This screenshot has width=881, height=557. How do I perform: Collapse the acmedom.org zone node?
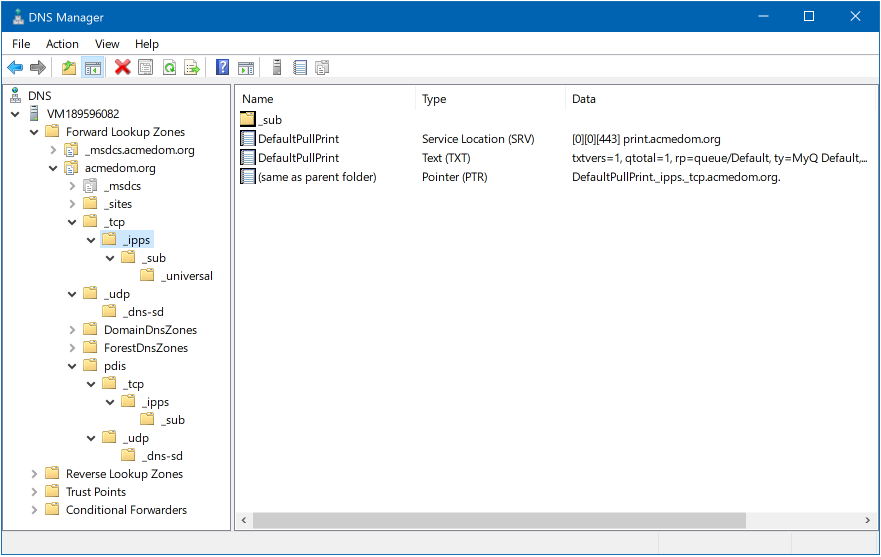(x=54, y=168)
